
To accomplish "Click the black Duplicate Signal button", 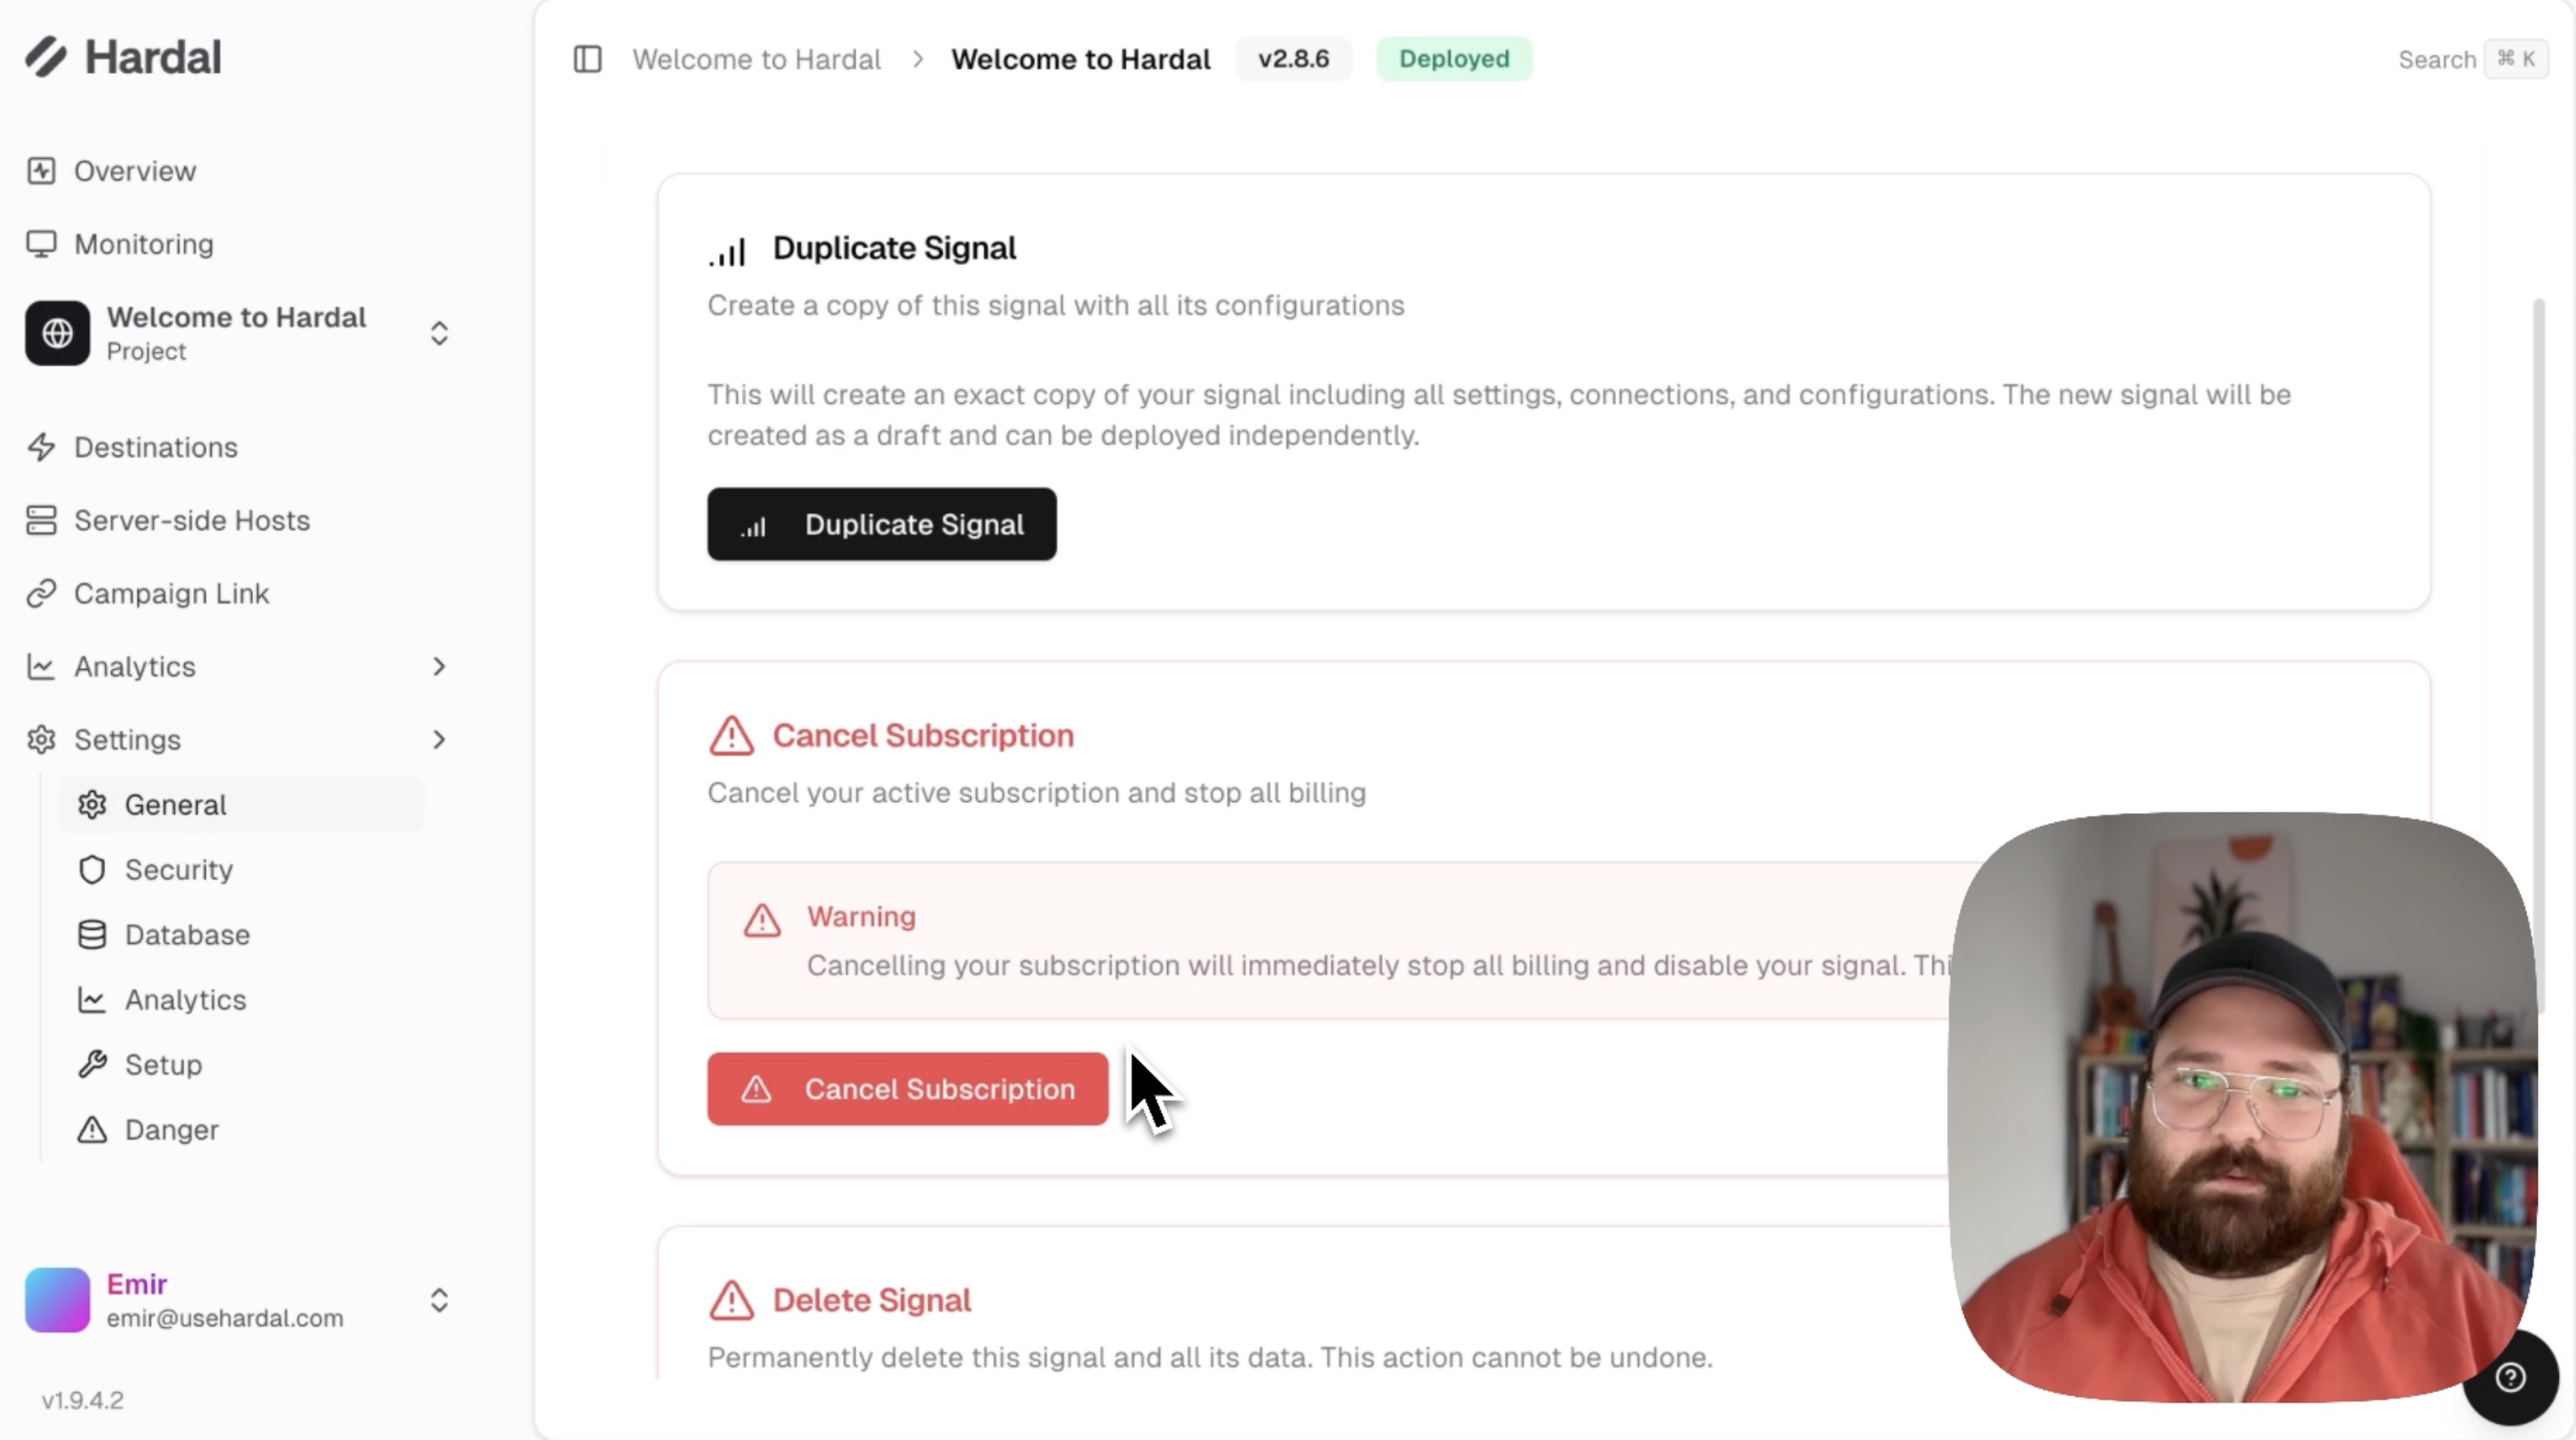I will 881,524.
